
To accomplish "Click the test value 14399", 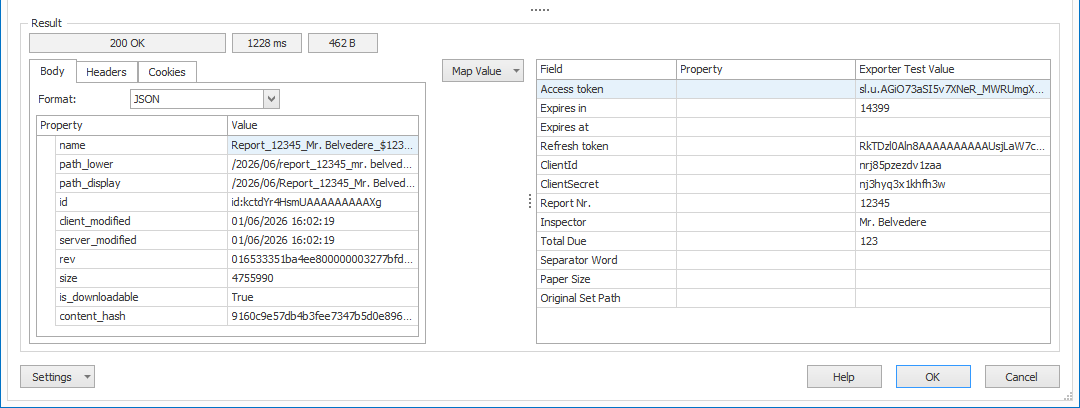I will click(x=874, y=108).
